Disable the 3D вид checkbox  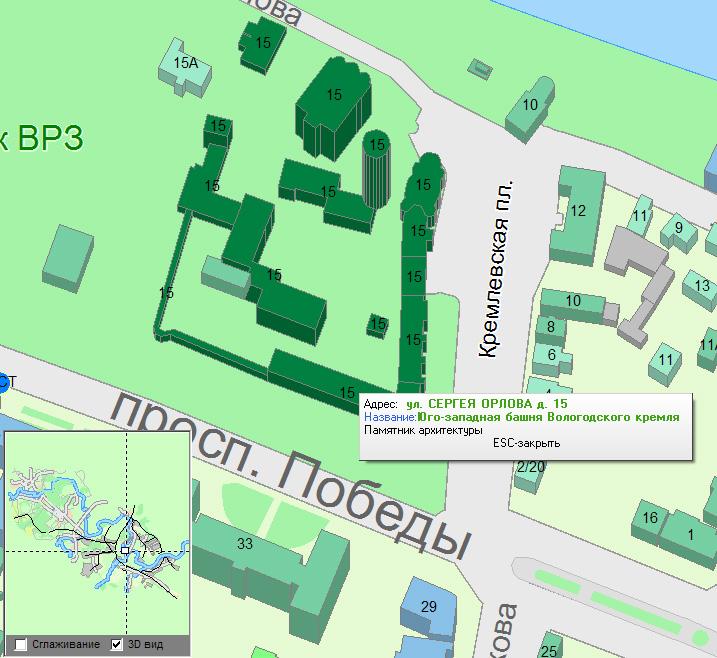tap(117, 644)
